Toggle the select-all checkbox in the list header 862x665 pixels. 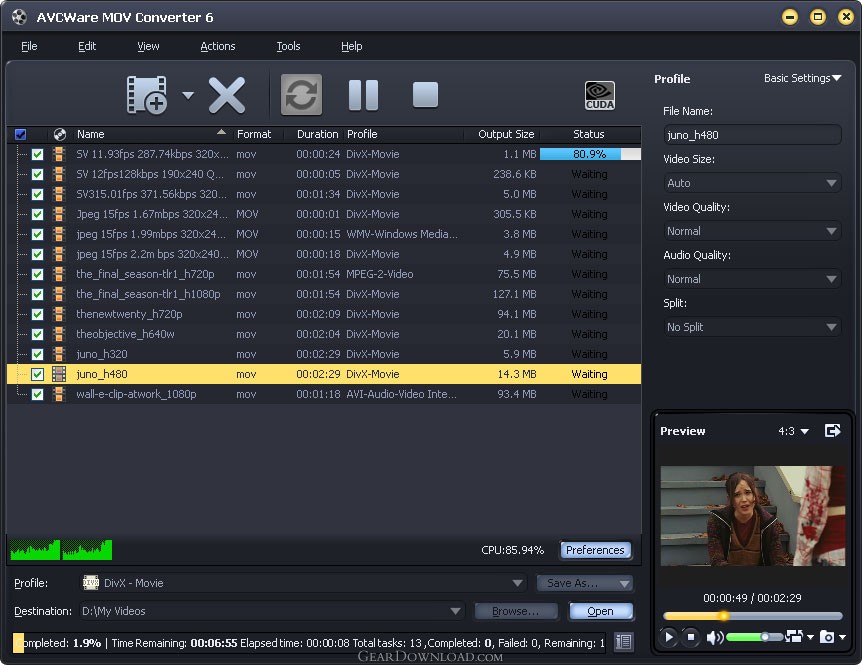[21, 134]
